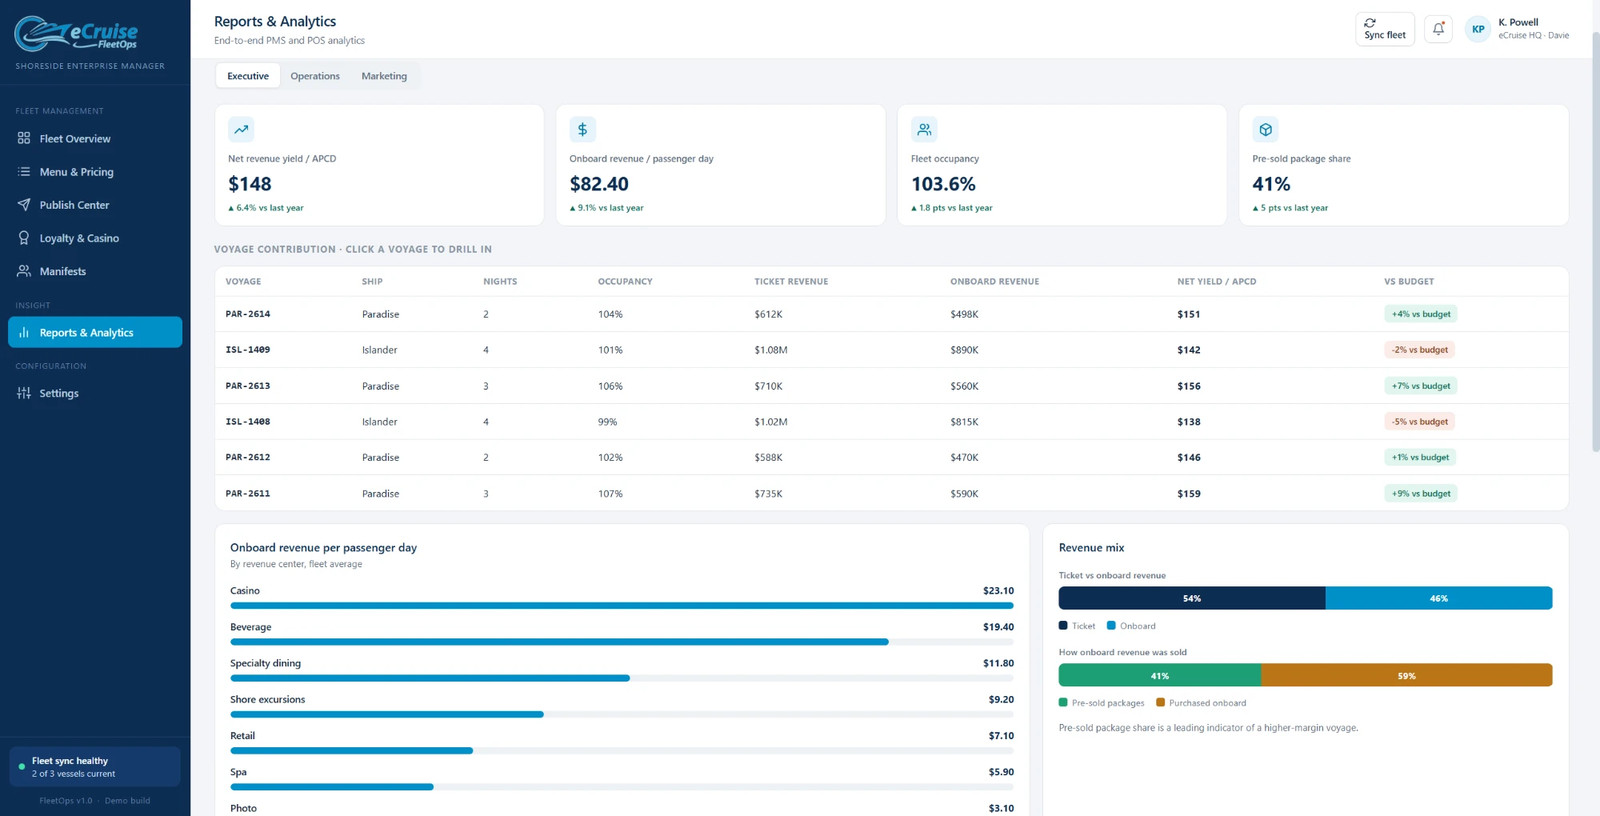The height and width of the screenshot is (816, 1600).
Task: Drill into voyage ISL-1409
Action: coord(891,350)
